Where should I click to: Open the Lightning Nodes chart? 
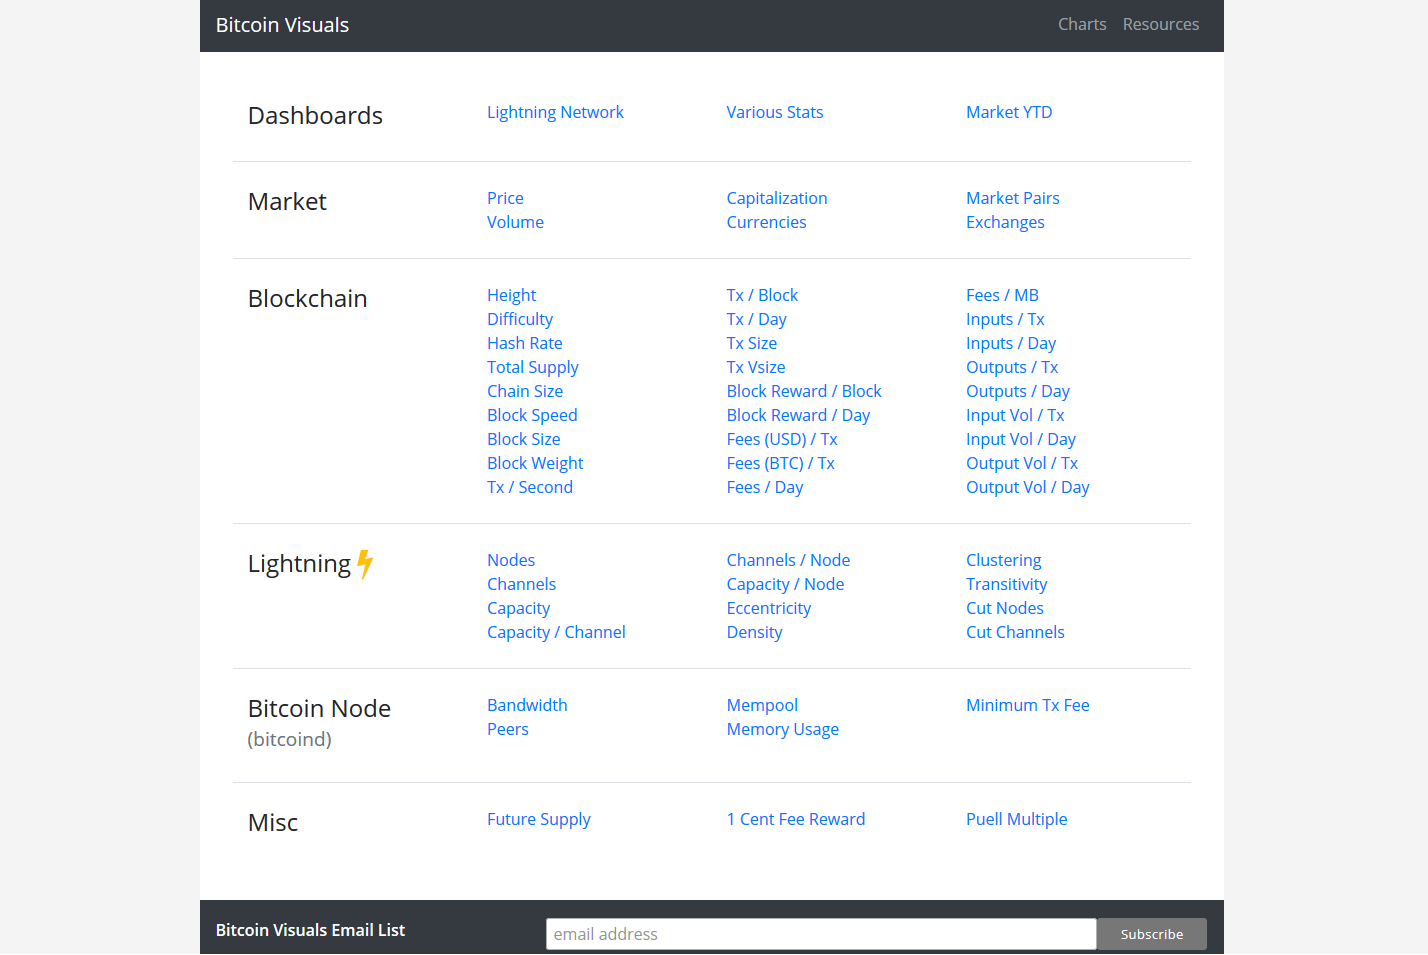click(x=511, y=560)
